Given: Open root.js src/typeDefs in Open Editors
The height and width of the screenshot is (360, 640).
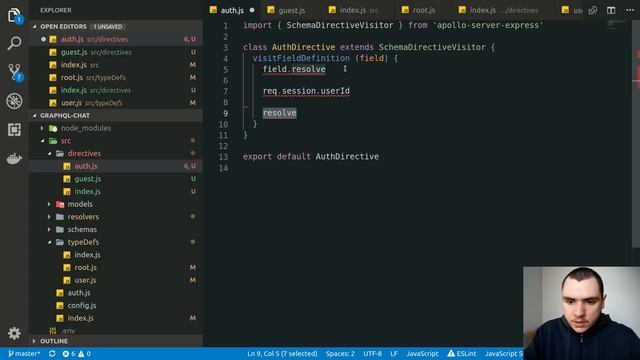Looking at the screenshot, I should (116, 77).
